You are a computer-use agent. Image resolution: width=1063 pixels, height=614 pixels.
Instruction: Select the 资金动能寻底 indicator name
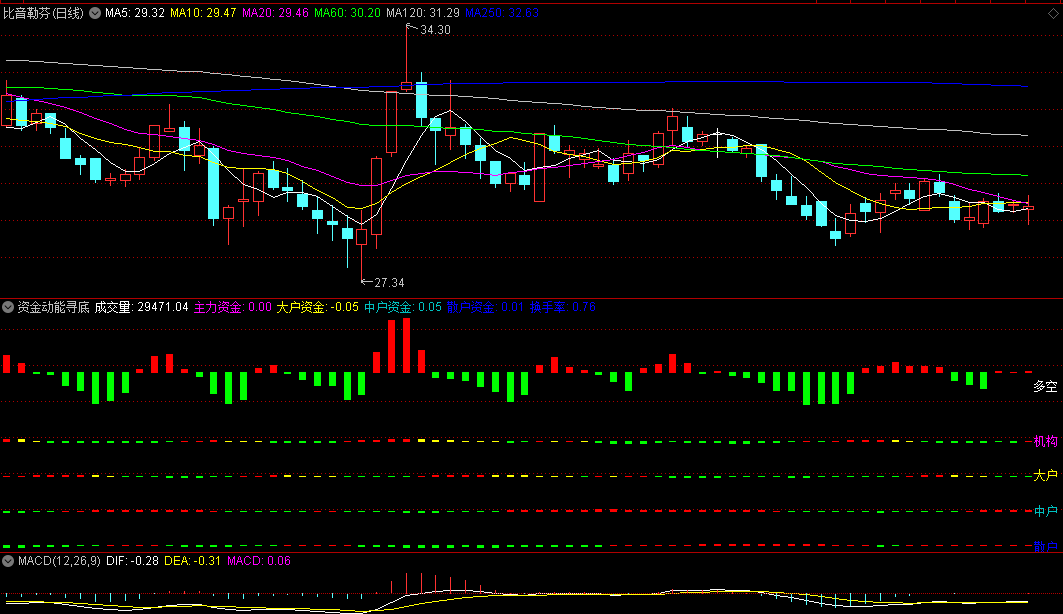[x=54, y=307]
